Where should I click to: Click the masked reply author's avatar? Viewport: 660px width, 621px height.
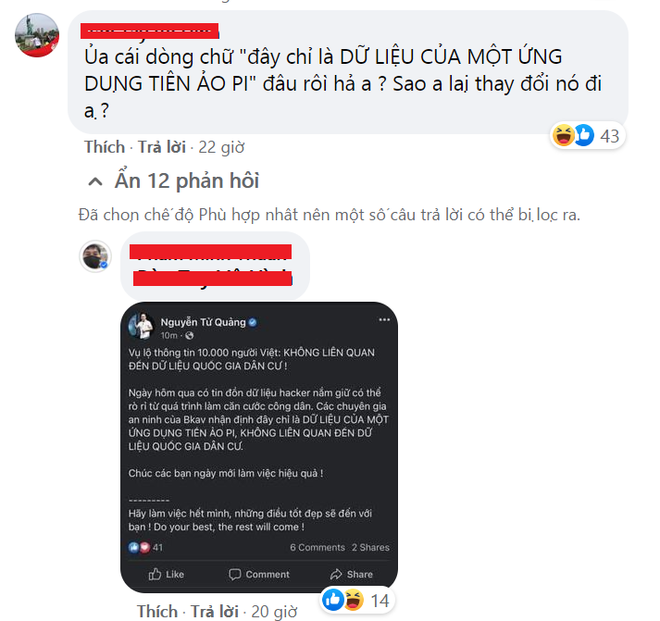96,256
